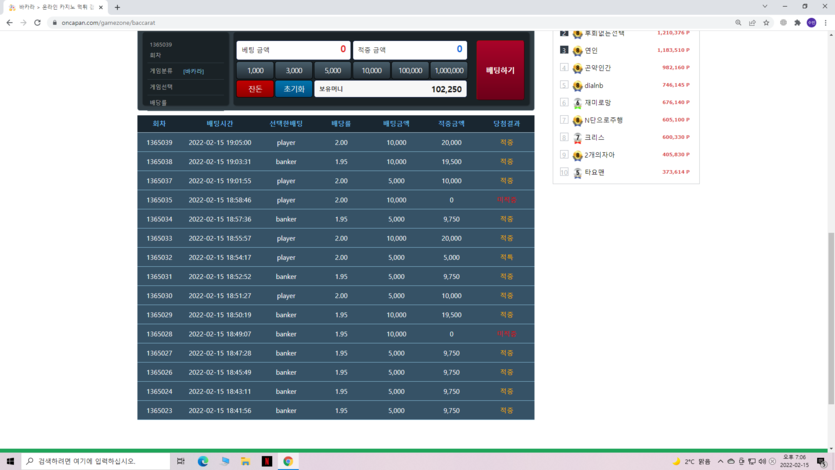The width and height of the screenshot is (835, 470).
Task: Click the 1,000,000 bet chip button
Action: point(449,70)
